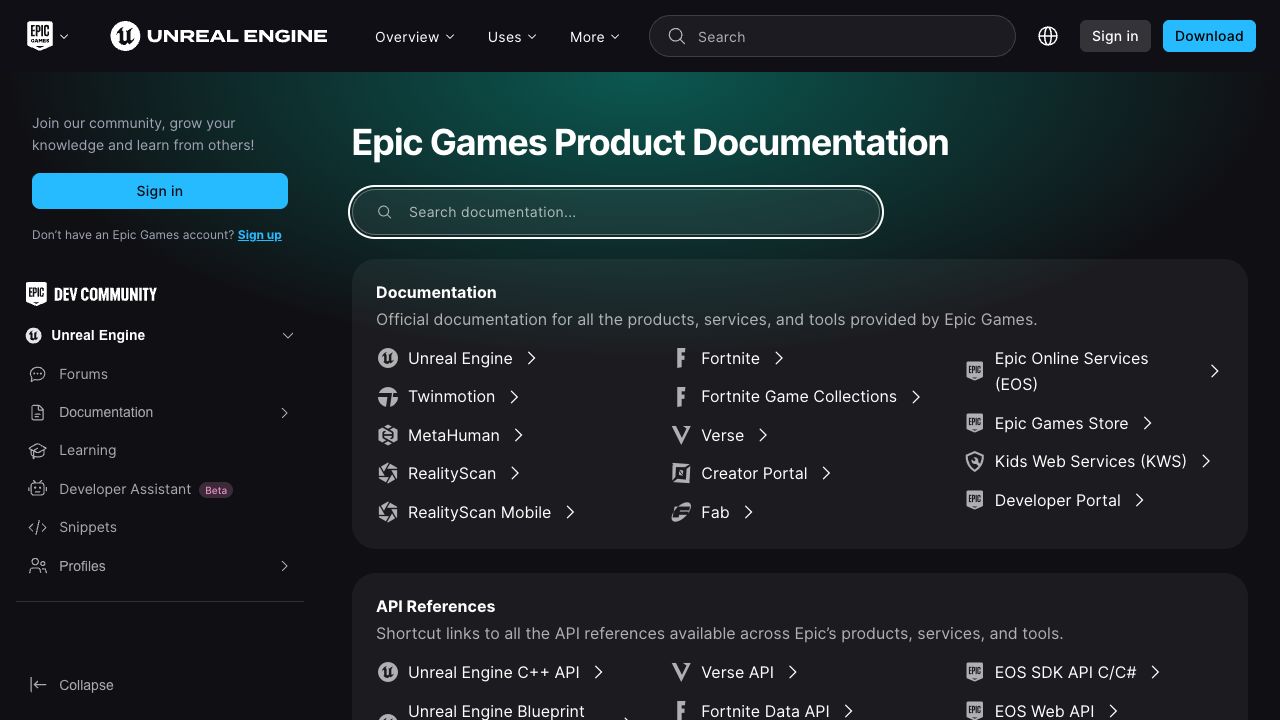
Task: Click the Sign up link
Action: pos(260,235)
